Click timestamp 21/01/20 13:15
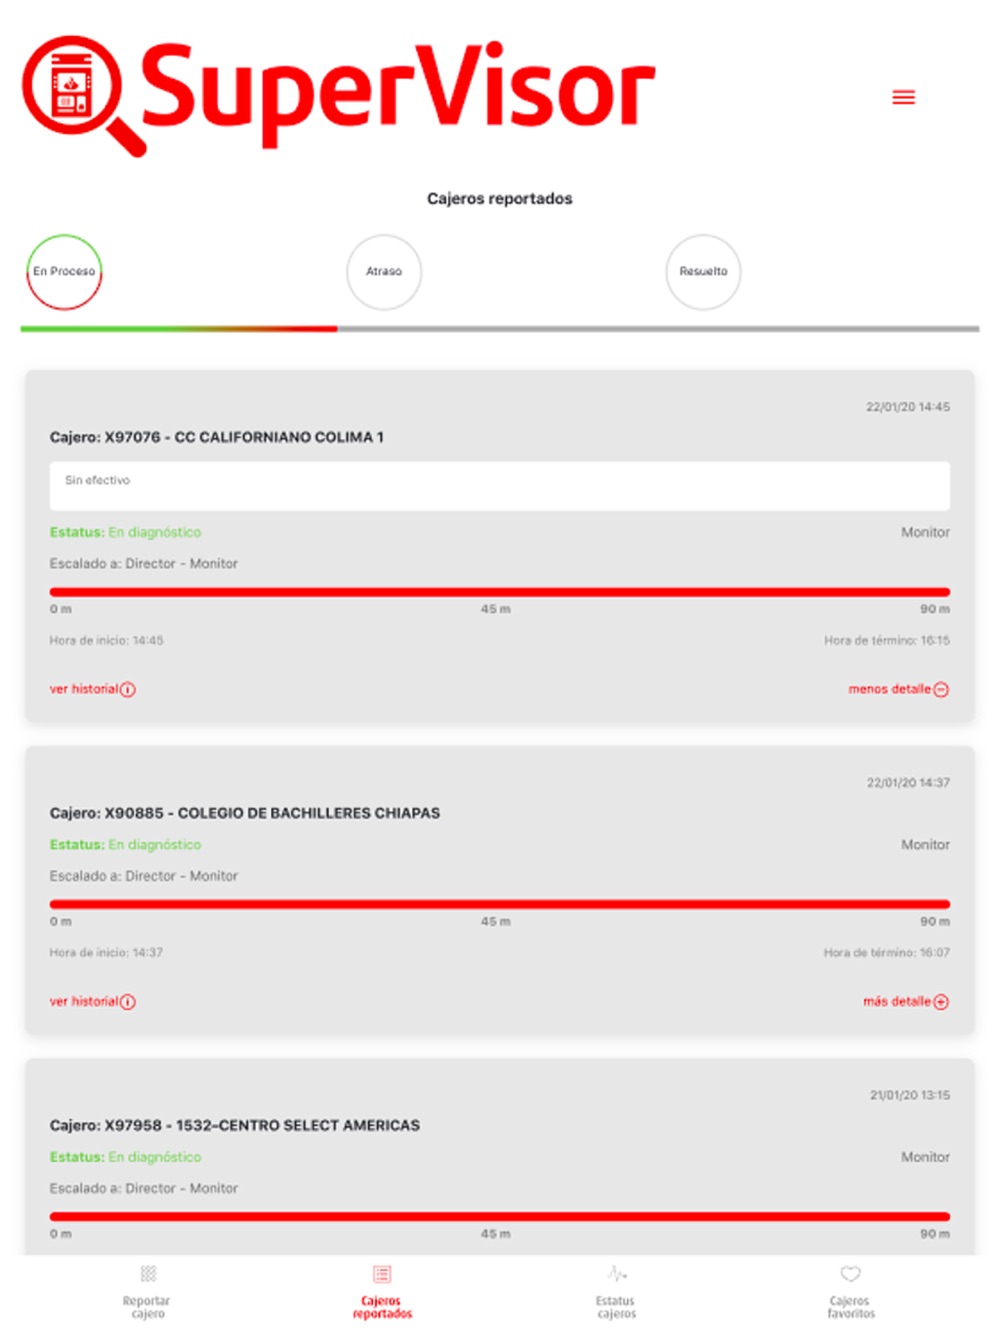Viewport: 1000px width, 1334px height. click(x=910, y=1095)
